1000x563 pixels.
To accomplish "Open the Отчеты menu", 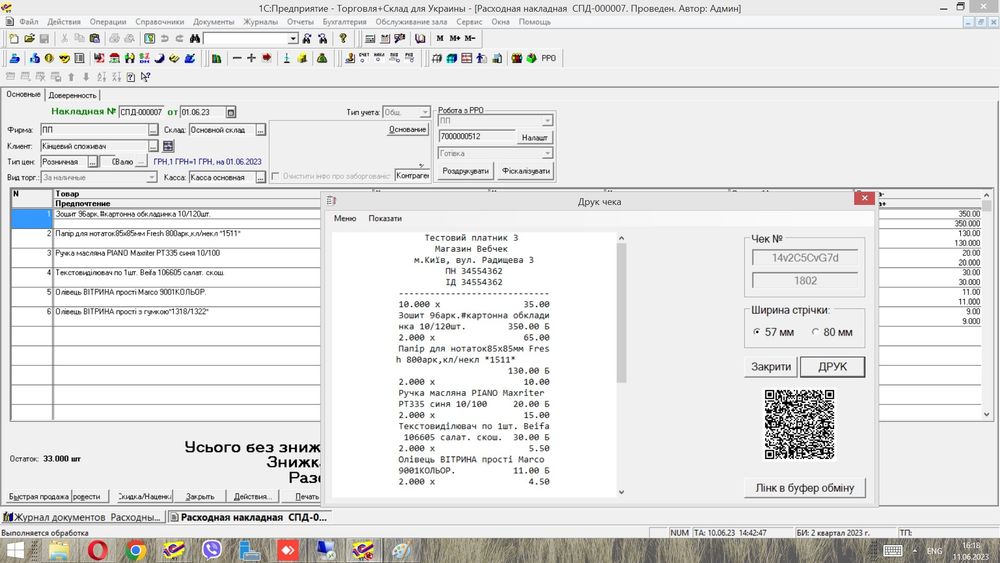I will point(302,21).
